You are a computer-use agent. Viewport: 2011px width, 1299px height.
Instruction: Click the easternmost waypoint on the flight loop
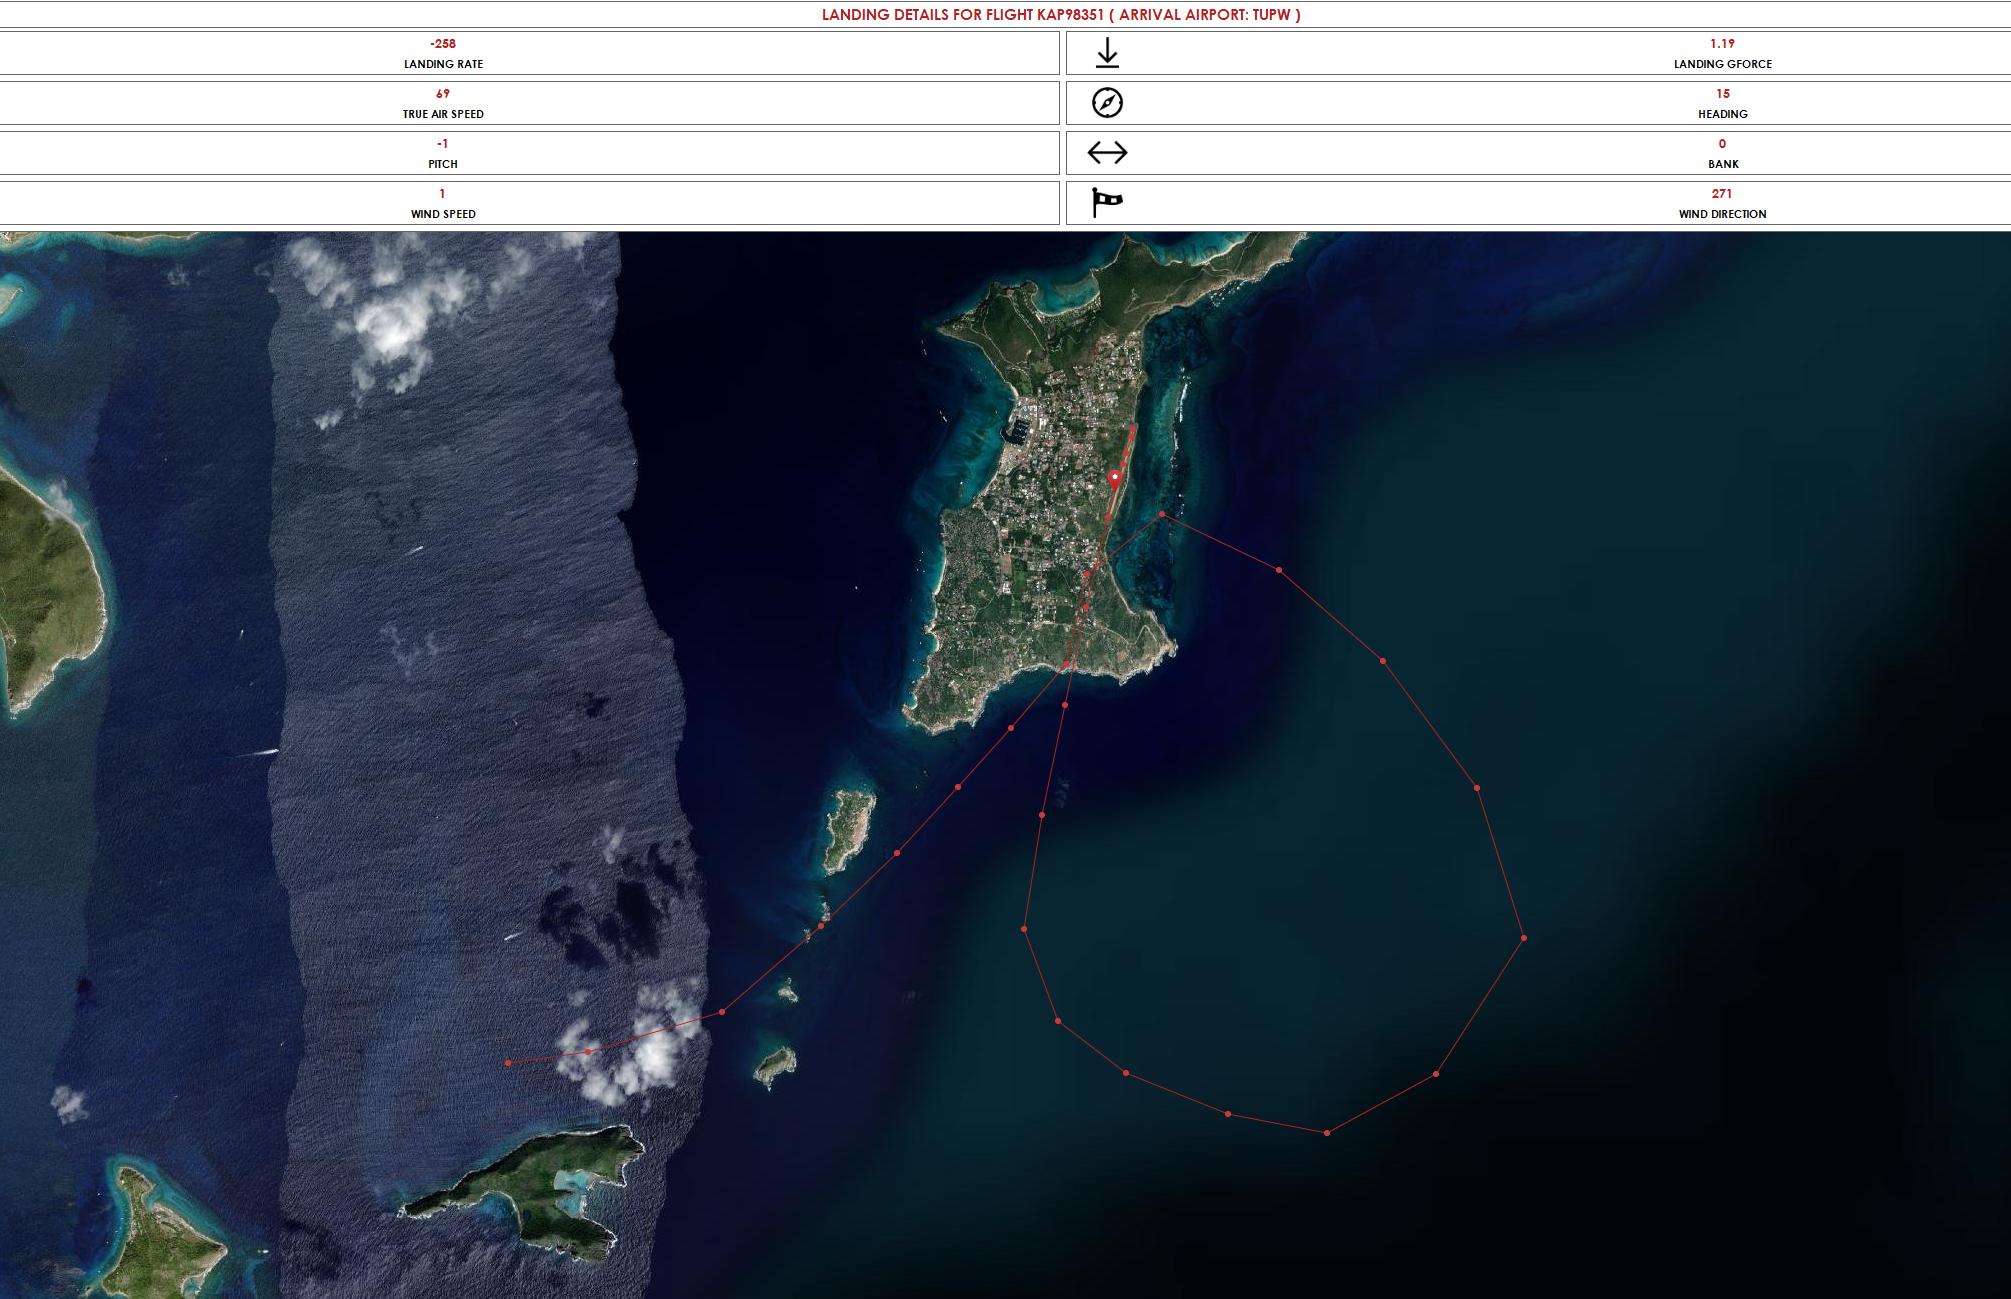point(1524,938)
